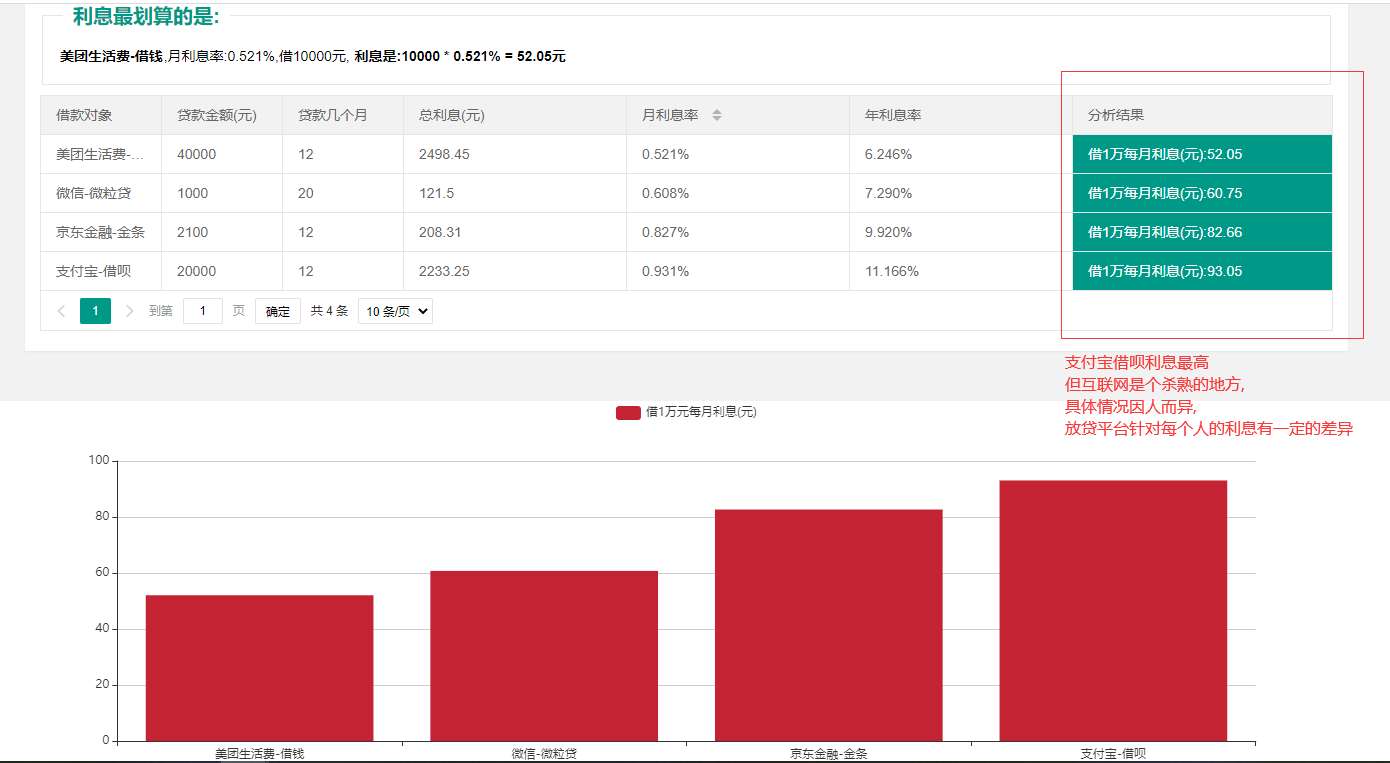Image resolution: width=1390 pixels, height=763 pixels.
Task: Open the 10 条/页 page size dropdown
Action: pyautogui.click(x=395, y=311)
